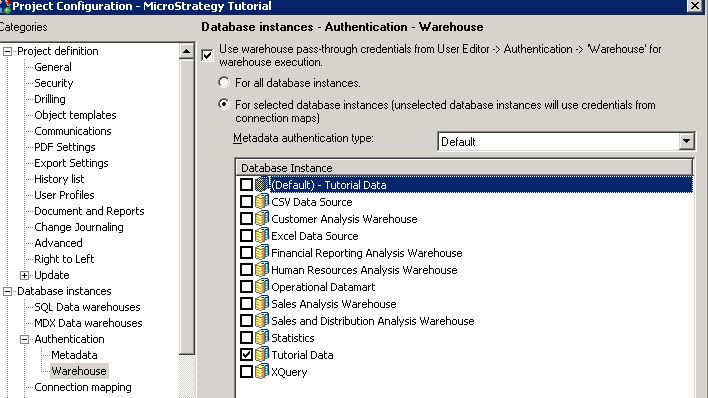Click the Operational Datamart database icon
The height and width of the screenshot is (398, 708).
click(x=262, y=286)
